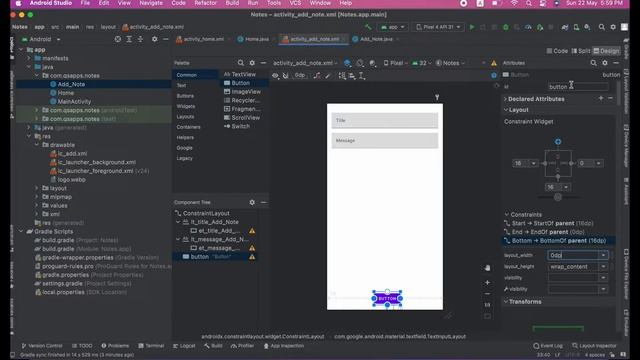Open the Terminal tool window
The image size is (640, 360).
pos(151,346)
